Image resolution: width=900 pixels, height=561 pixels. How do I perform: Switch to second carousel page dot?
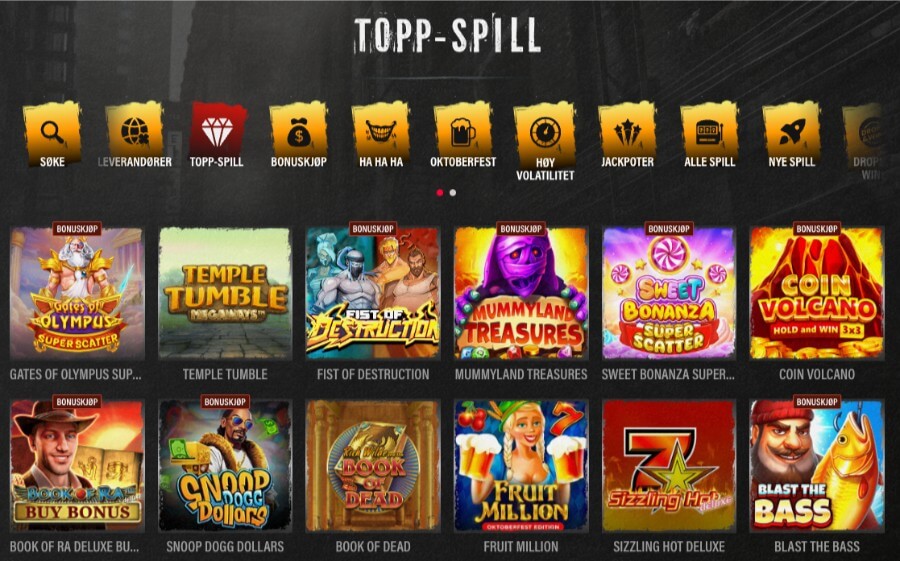[453, 193]
